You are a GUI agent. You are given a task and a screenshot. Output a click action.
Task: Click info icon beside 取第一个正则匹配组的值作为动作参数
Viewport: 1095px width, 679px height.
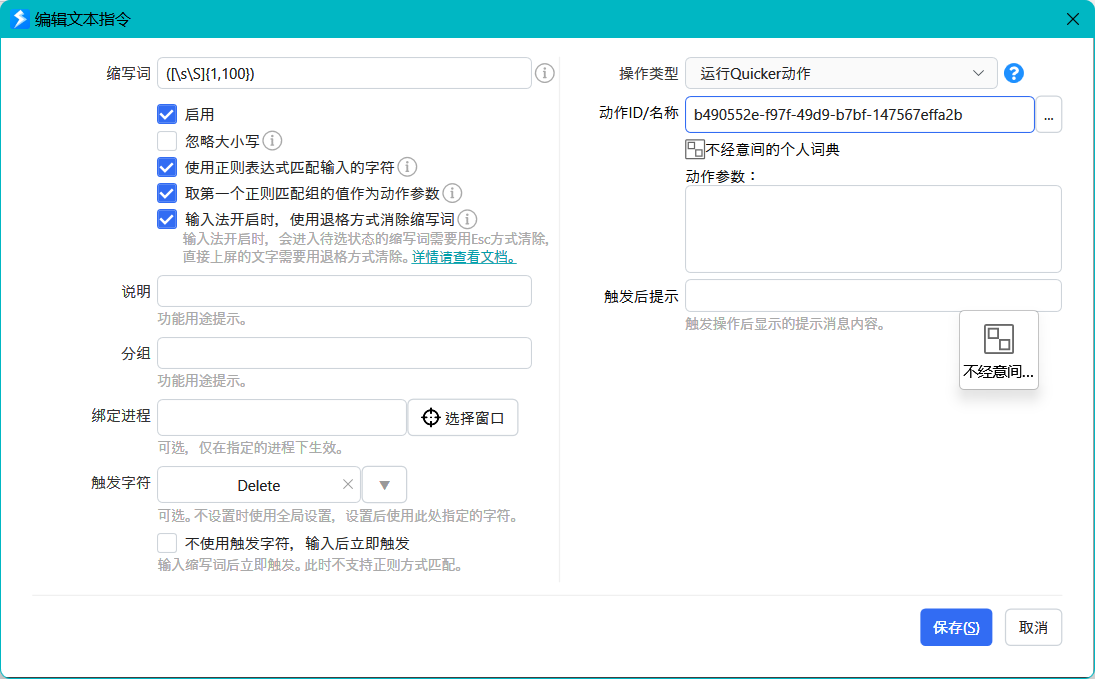(452, 193)
